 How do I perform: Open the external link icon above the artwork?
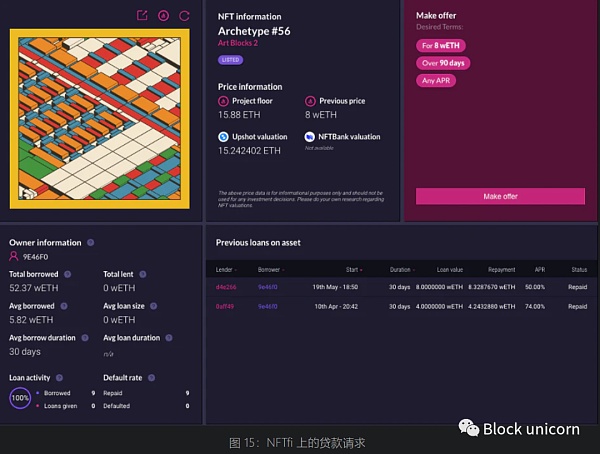[x=142, y=15]
